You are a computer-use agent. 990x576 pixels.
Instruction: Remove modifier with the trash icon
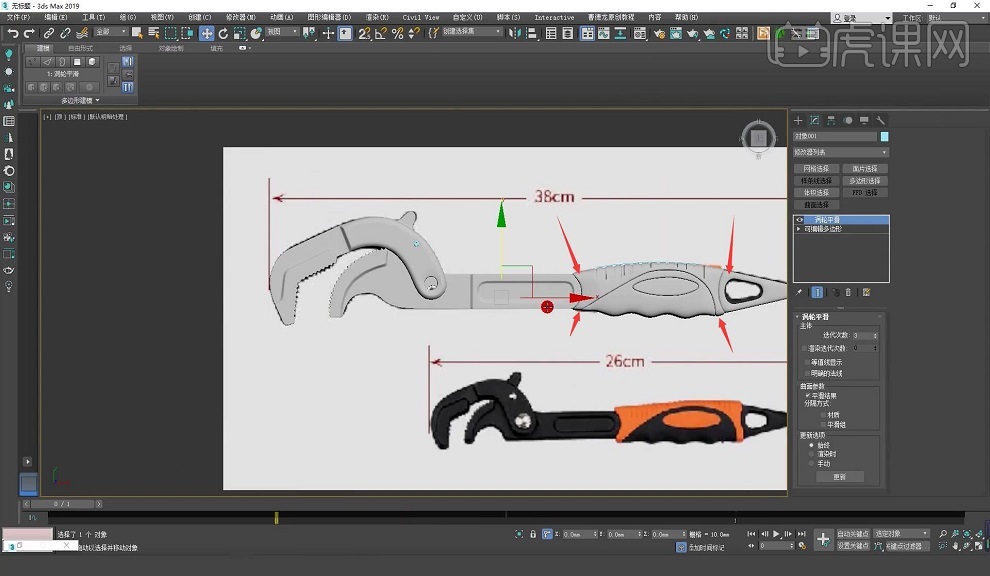tap(849, 292)
